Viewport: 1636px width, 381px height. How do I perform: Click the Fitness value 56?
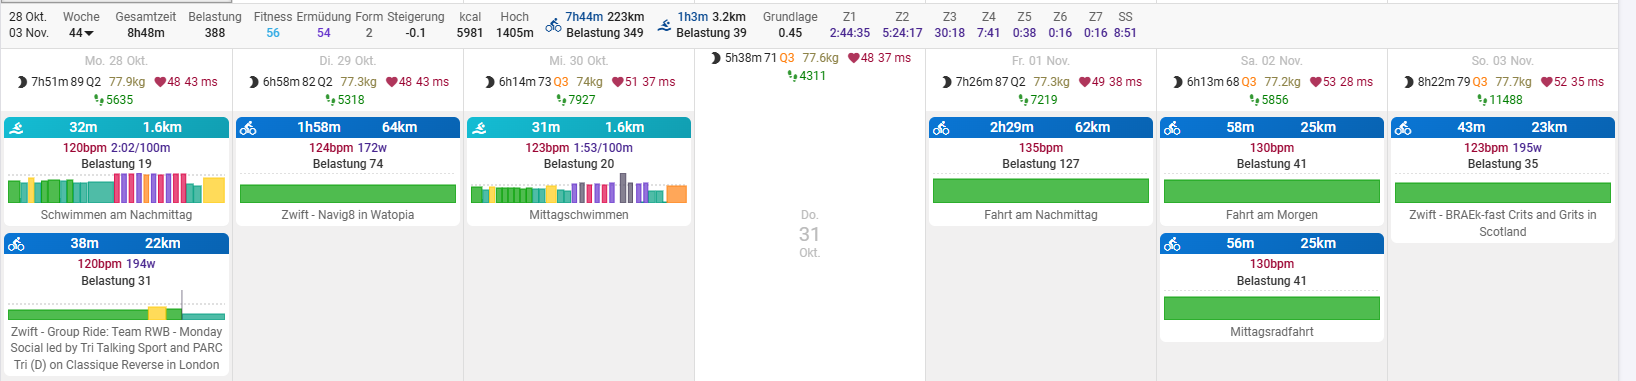tap(273, 33)
